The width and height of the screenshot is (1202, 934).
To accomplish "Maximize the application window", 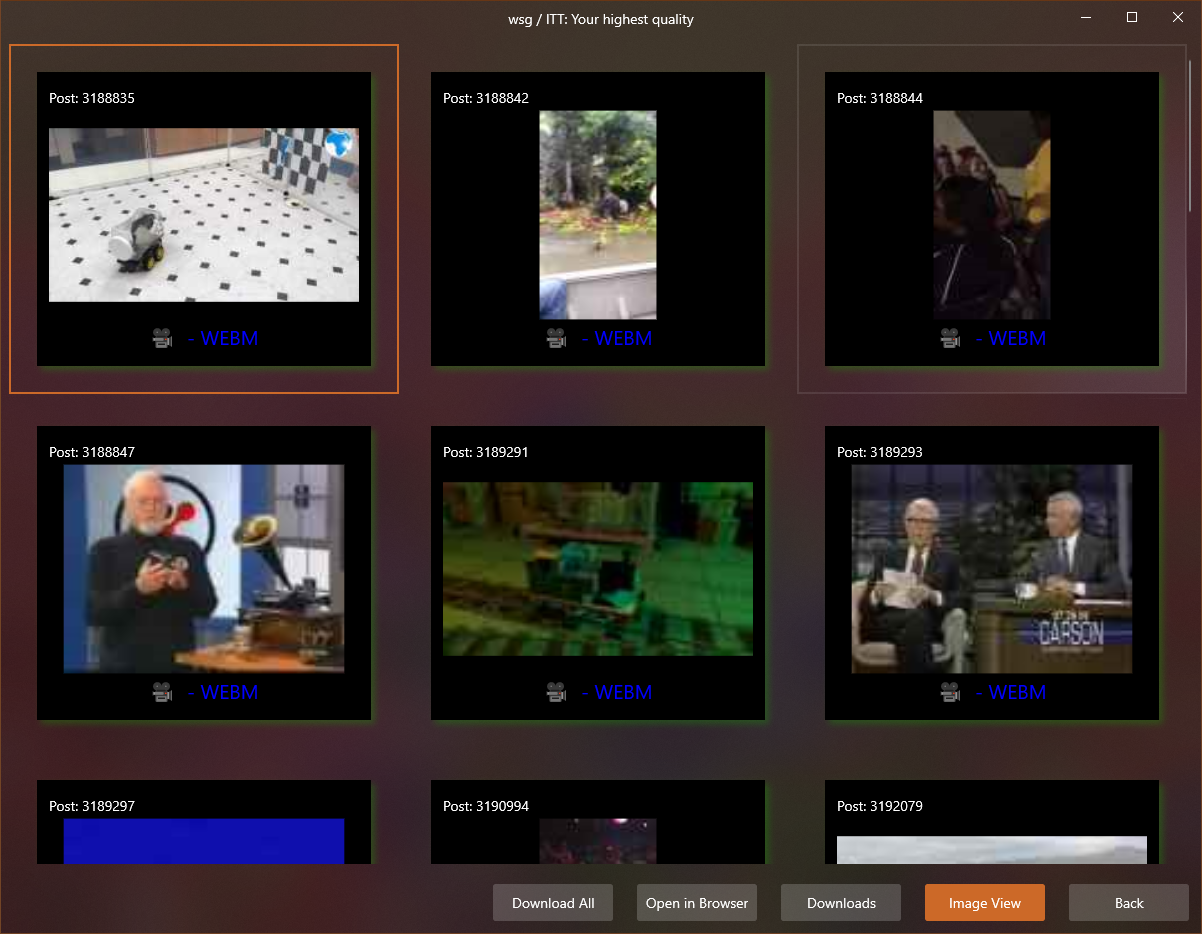I will tap(1132, 17).
